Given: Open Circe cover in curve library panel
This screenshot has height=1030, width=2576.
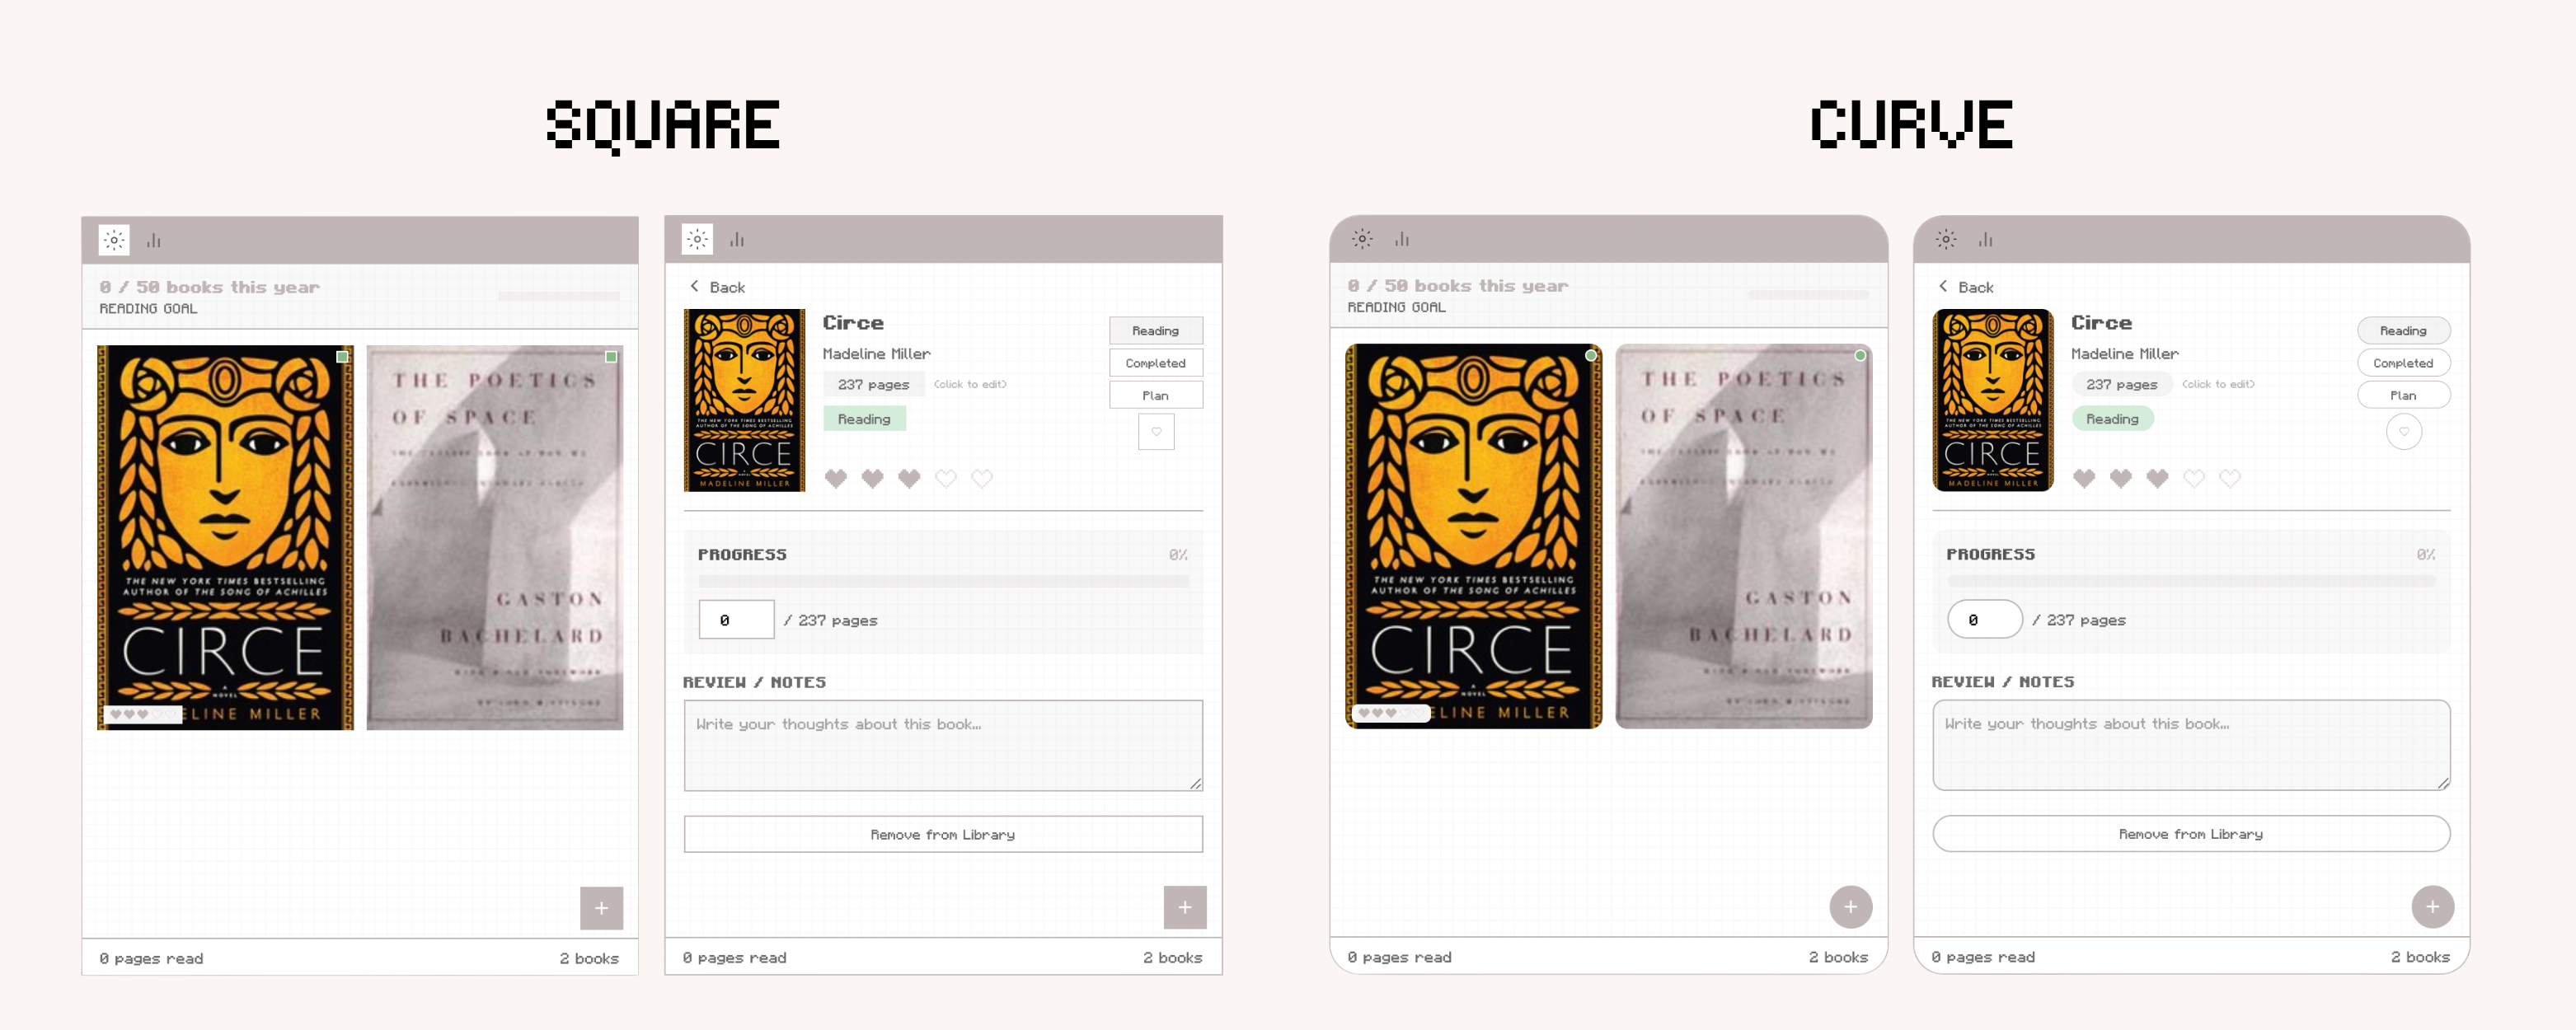Looking at the screenshot, I should 1474,536.
